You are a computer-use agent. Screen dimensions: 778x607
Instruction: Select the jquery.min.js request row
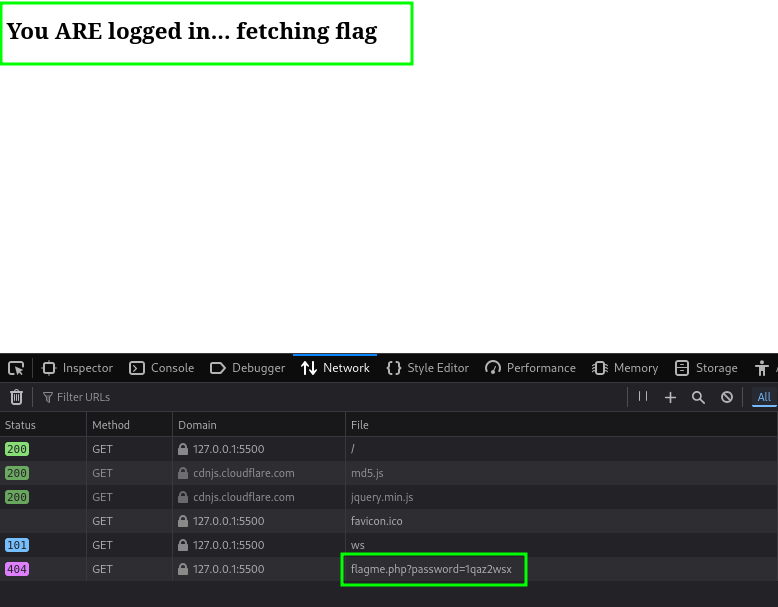(x=430, y=497)
